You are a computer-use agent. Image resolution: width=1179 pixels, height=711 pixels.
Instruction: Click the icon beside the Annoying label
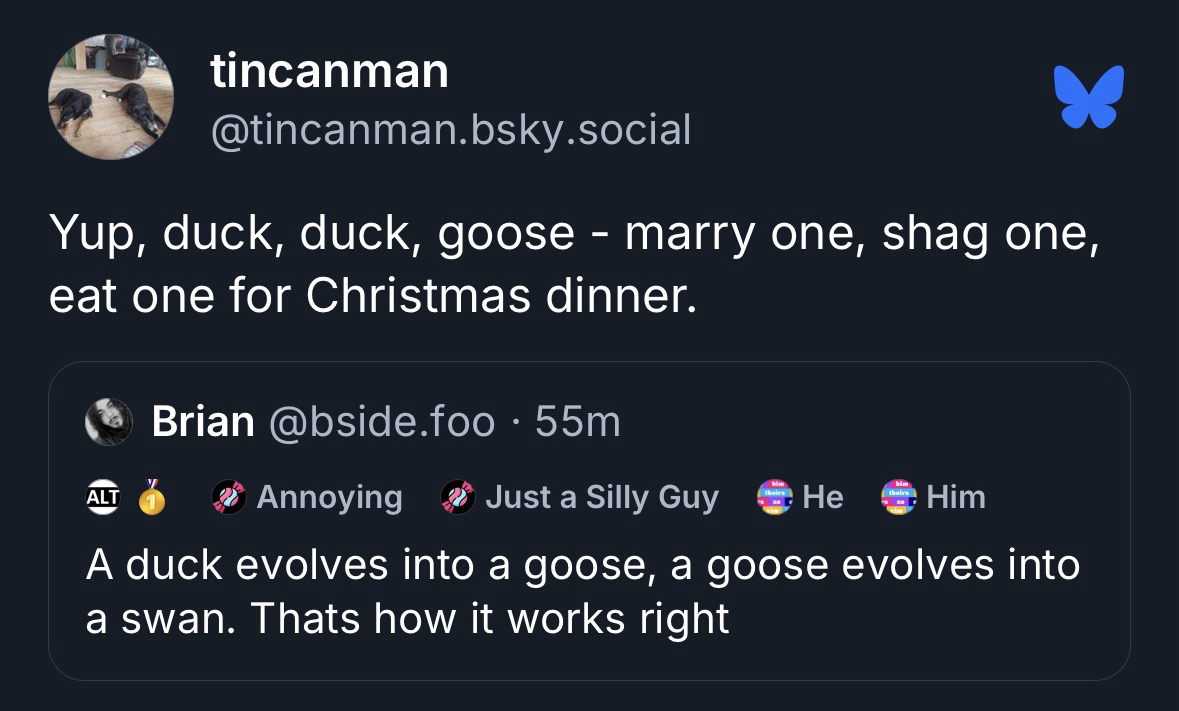click(x=229, y=497)
